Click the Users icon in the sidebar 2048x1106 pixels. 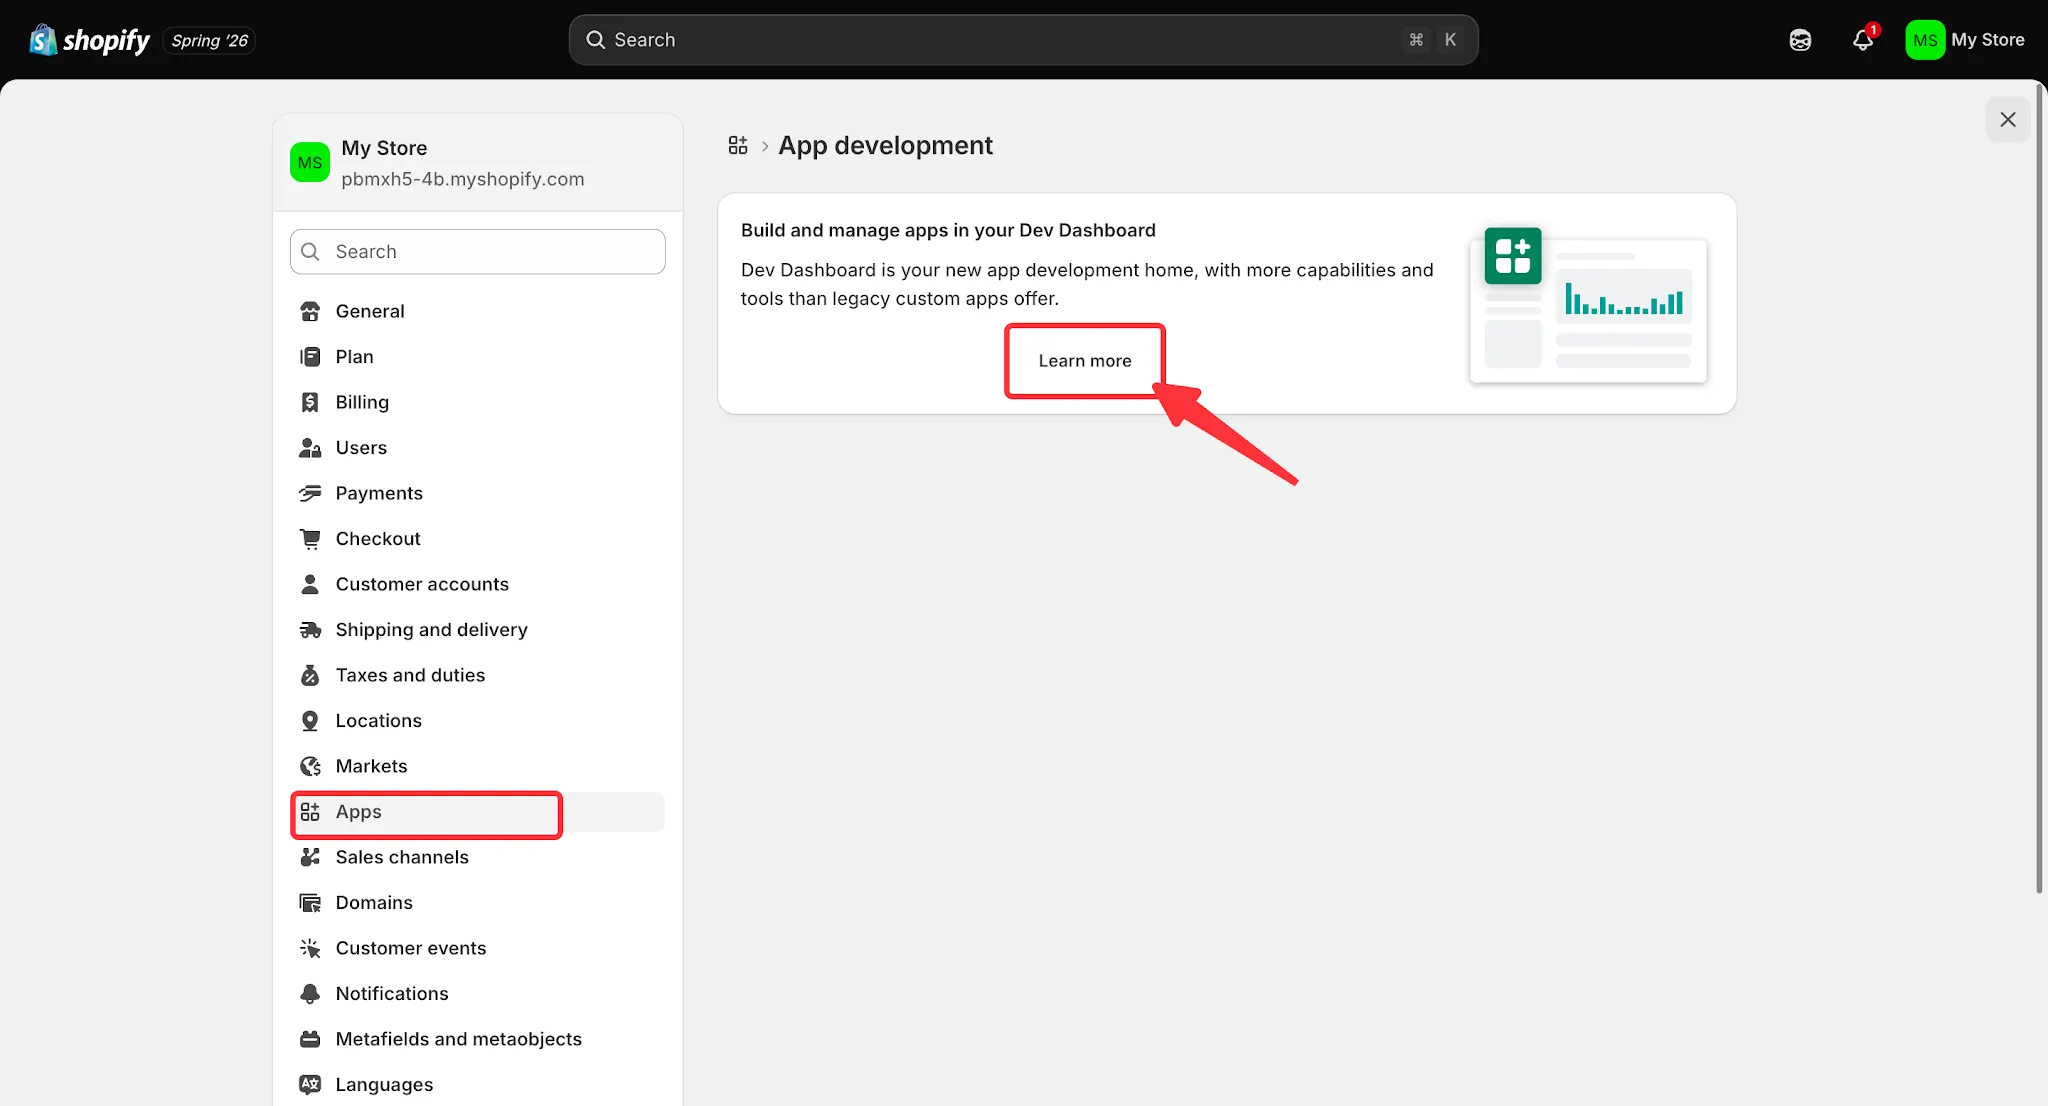pyautogui.click(x=310, y=448)
